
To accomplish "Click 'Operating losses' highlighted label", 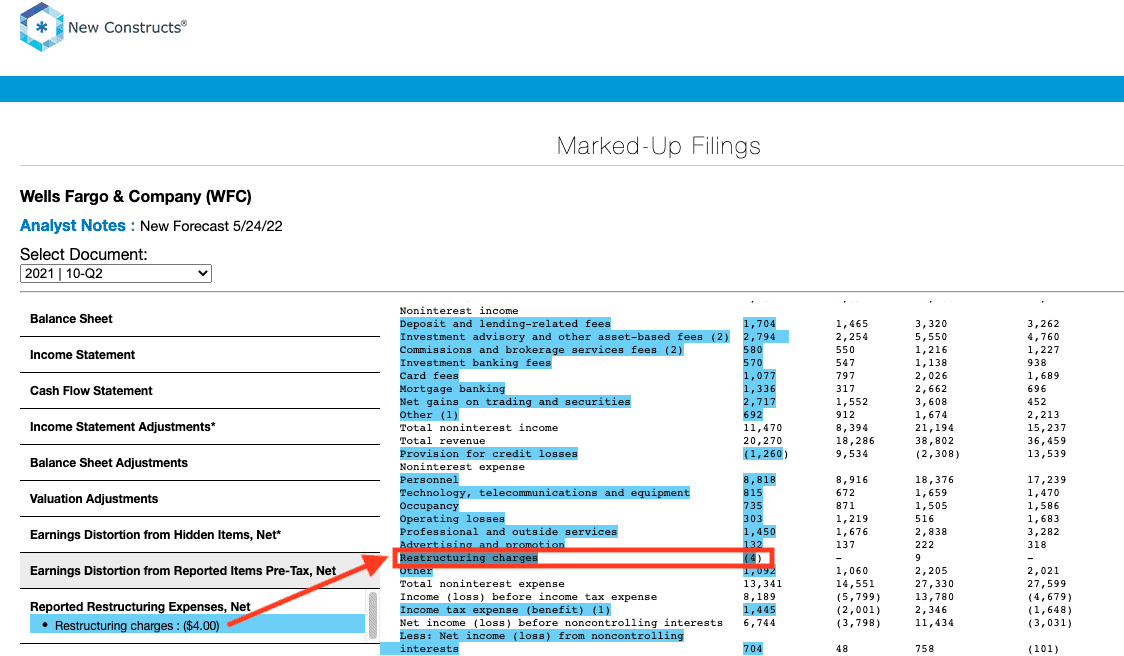I will [x=452, y=518].
